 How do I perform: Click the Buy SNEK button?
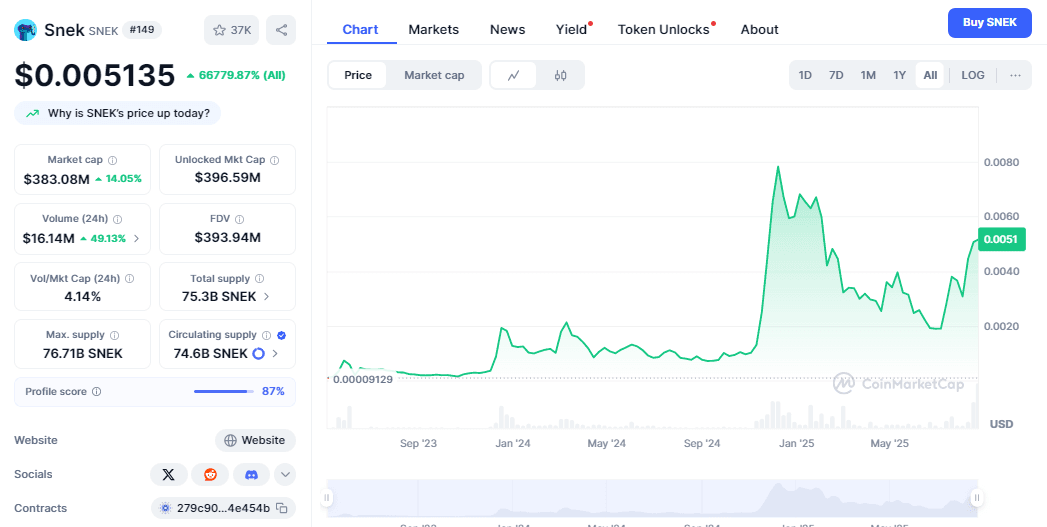[990, 23]
